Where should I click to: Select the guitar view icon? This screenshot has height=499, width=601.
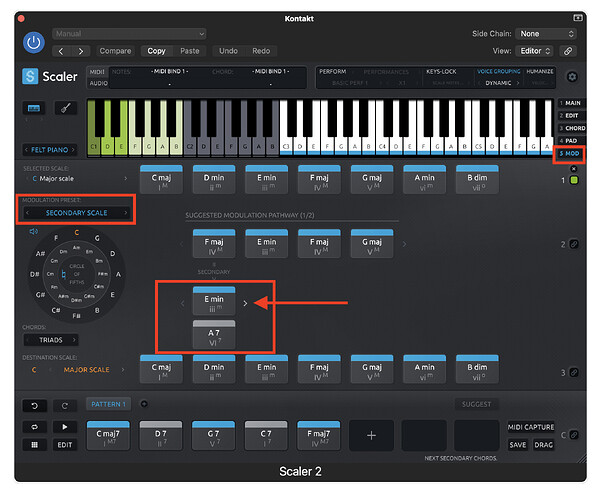[x=66, y=108]
